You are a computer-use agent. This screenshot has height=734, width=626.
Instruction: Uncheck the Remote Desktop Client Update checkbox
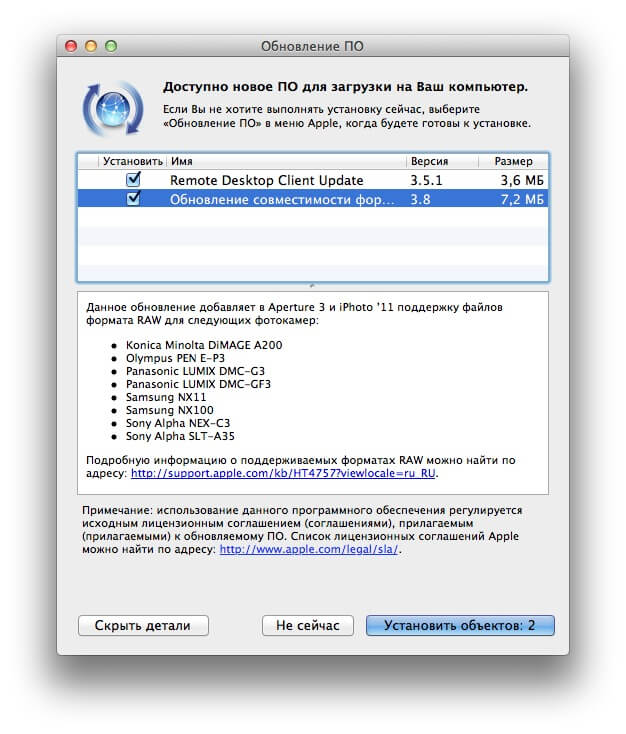(x=133, y=180)
